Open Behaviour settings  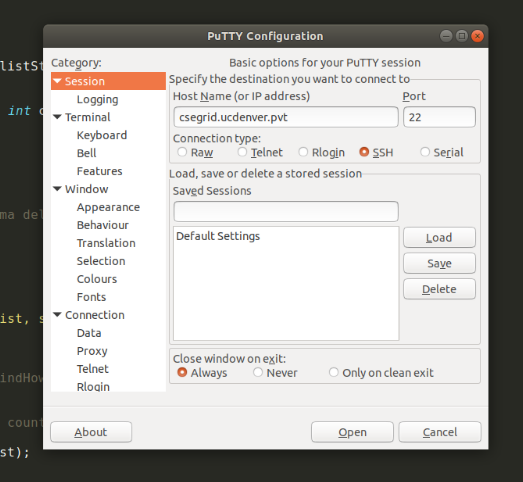[103, 225]
